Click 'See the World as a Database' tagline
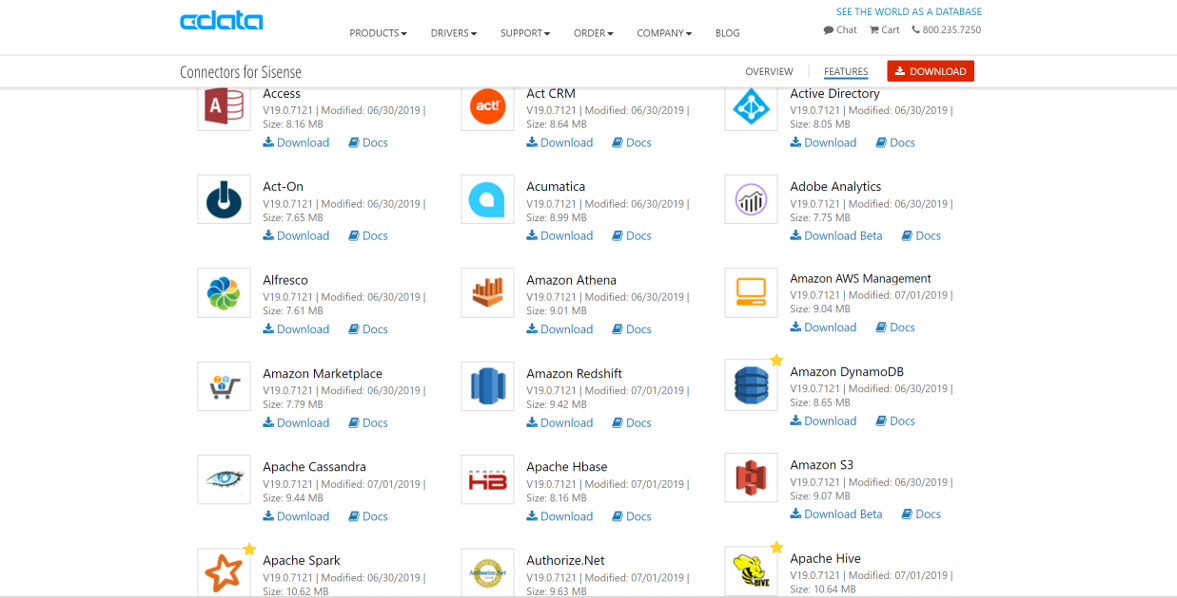1177x598 pixels. click(909, 12)
